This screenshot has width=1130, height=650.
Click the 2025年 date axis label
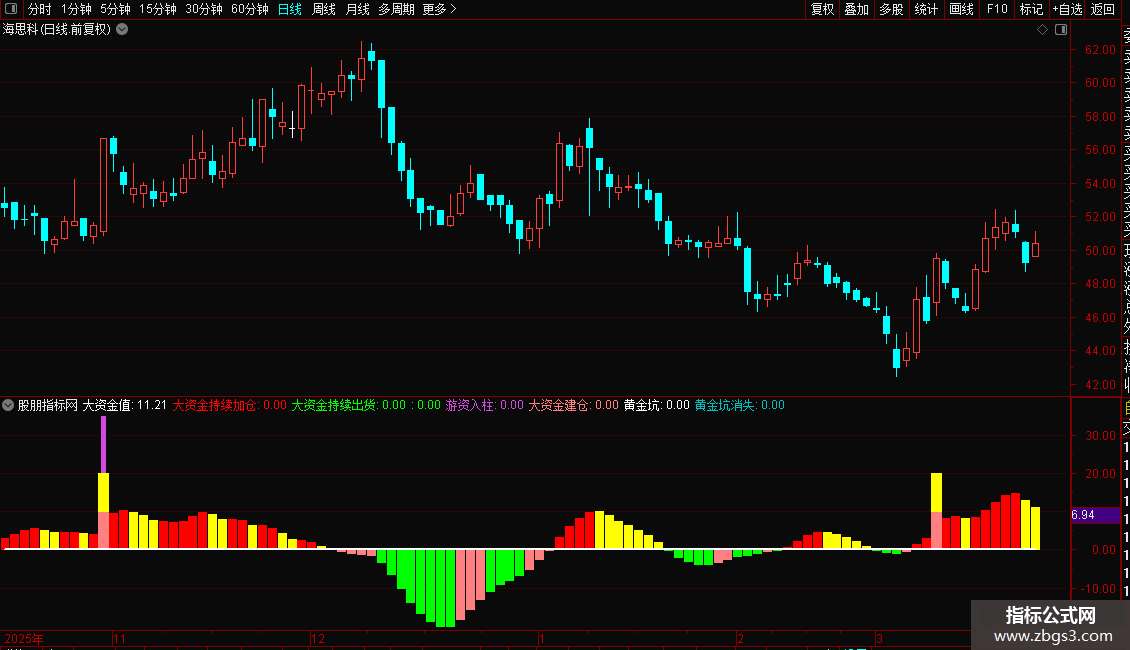24,638
